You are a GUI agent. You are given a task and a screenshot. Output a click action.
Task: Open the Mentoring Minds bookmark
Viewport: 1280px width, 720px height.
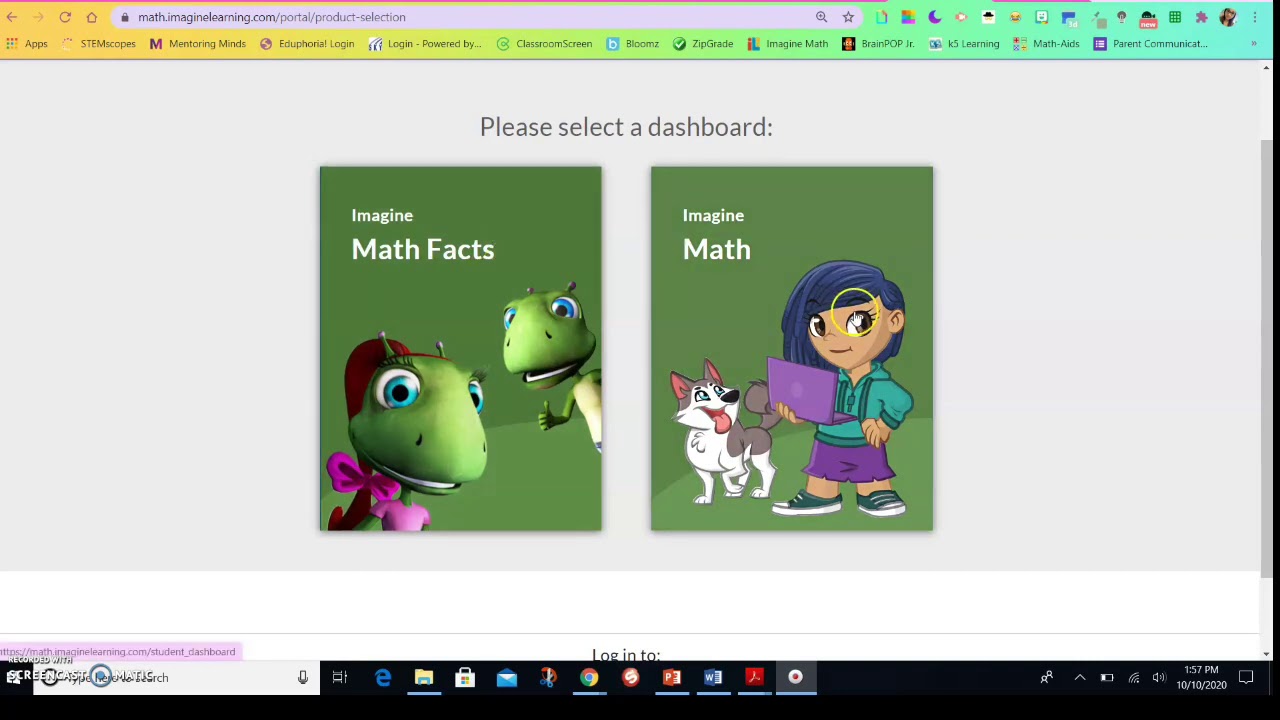[x=198, y=44]
